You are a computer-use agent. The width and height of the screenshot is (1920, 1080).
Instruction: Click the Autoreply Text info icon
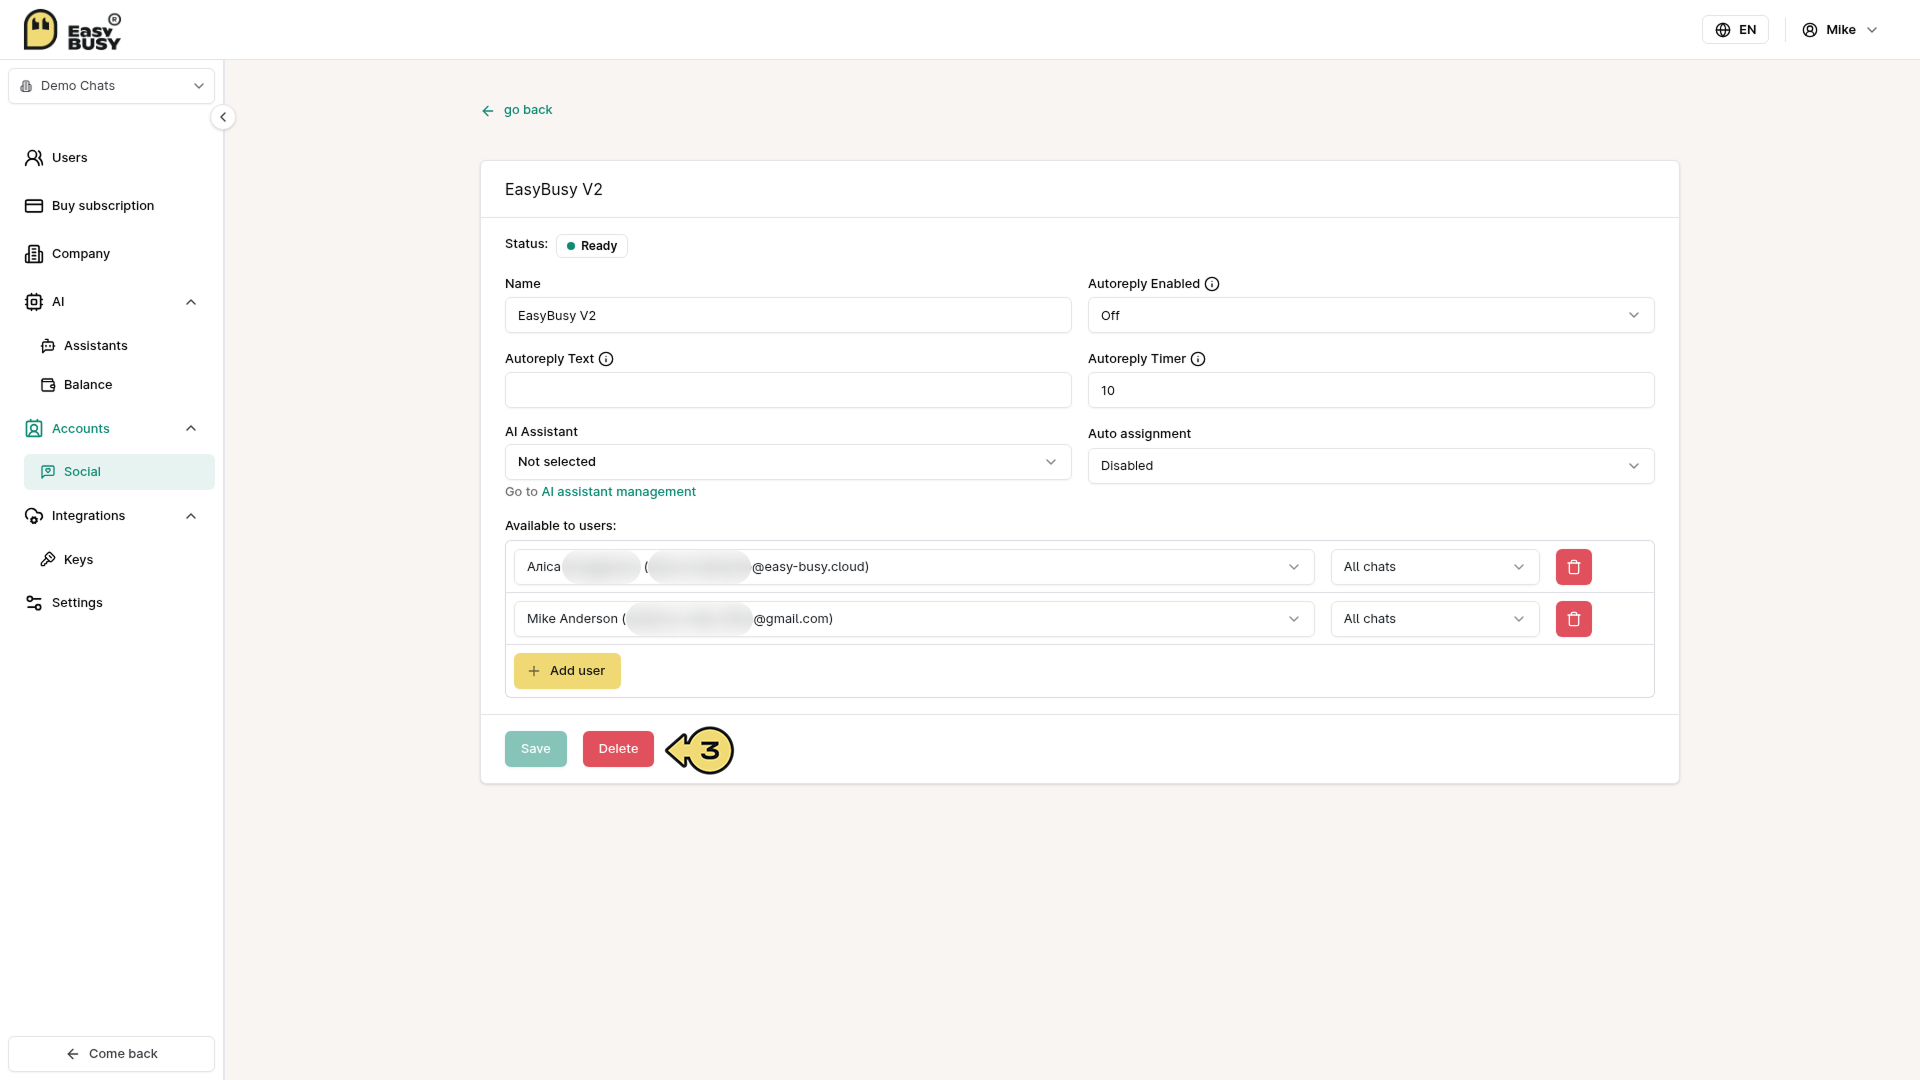606,359
